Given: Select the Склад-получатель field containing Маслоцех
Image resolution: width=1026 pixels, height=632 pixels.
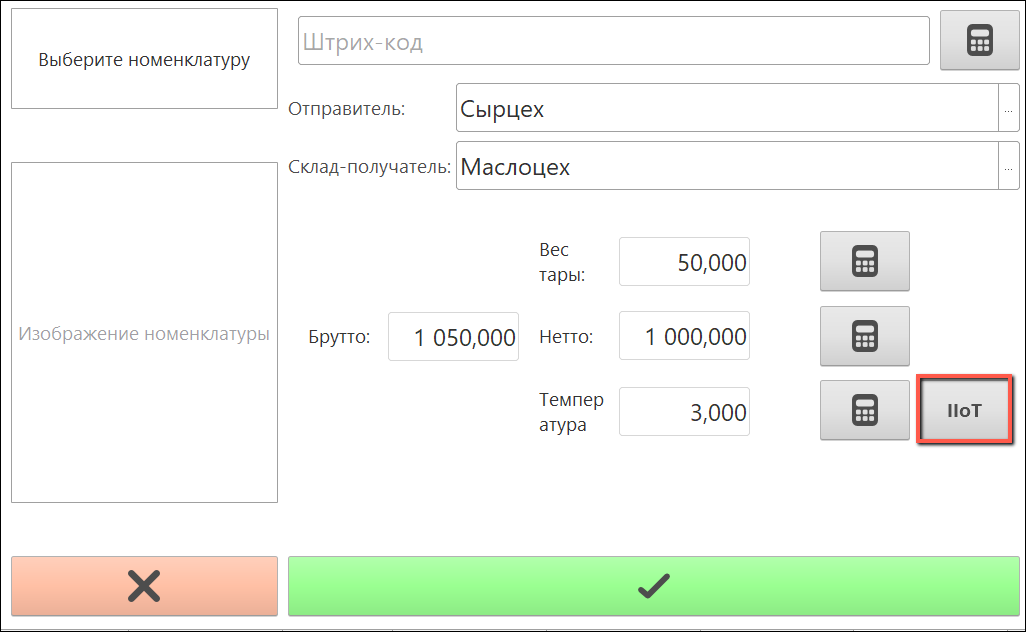Looking at the screenshot, I should (726, 166).
